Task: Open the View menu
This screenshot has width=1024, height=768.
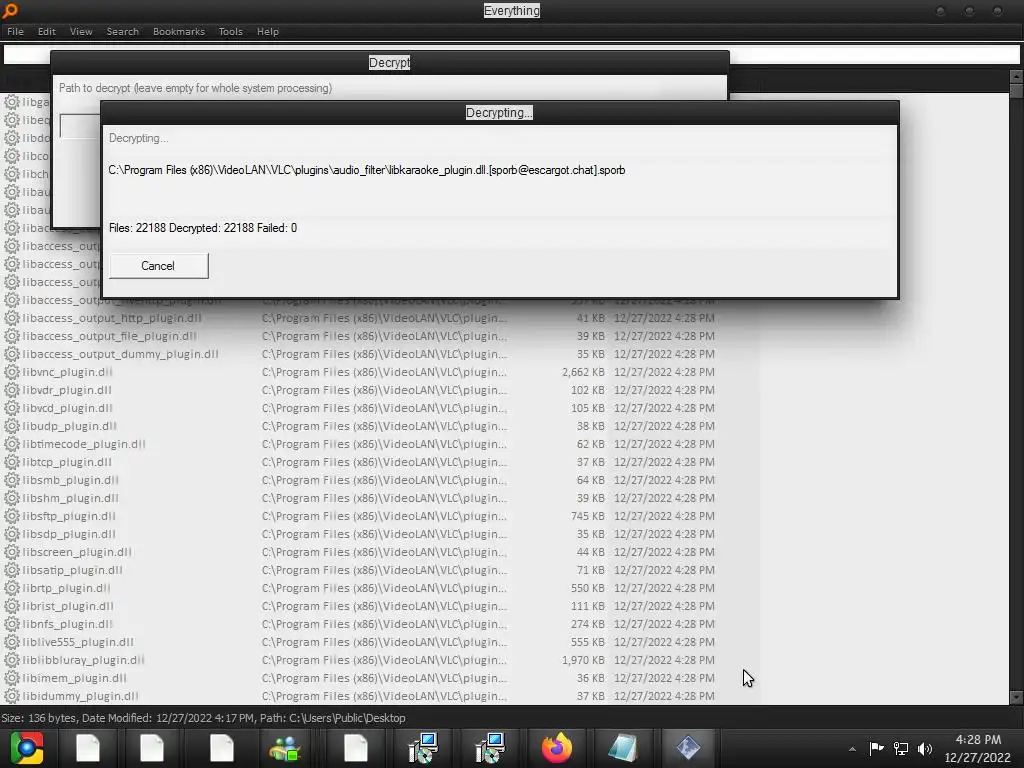Action: coord(81,31)
